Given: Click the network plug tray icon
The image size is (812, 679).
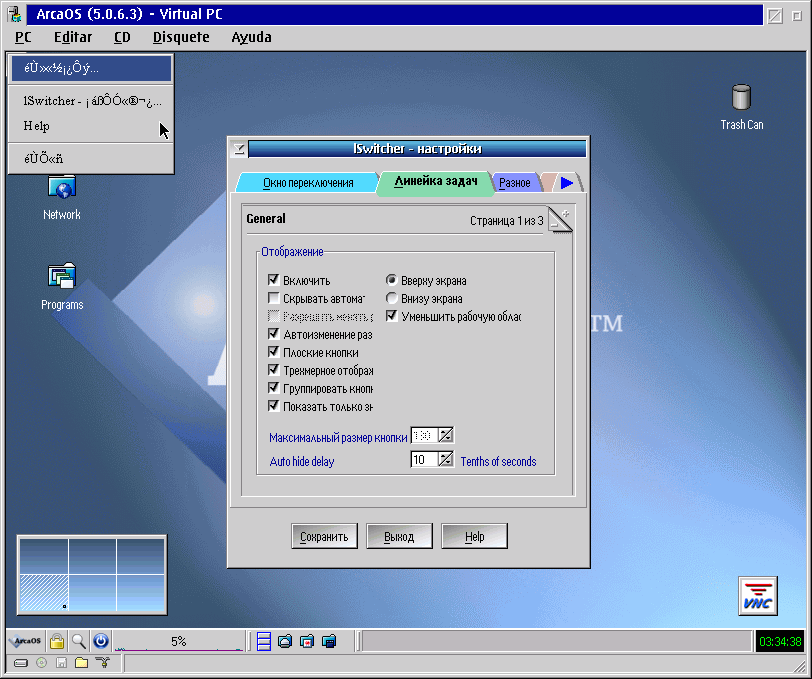Looking at the screenshot, I should click(103, 662).
